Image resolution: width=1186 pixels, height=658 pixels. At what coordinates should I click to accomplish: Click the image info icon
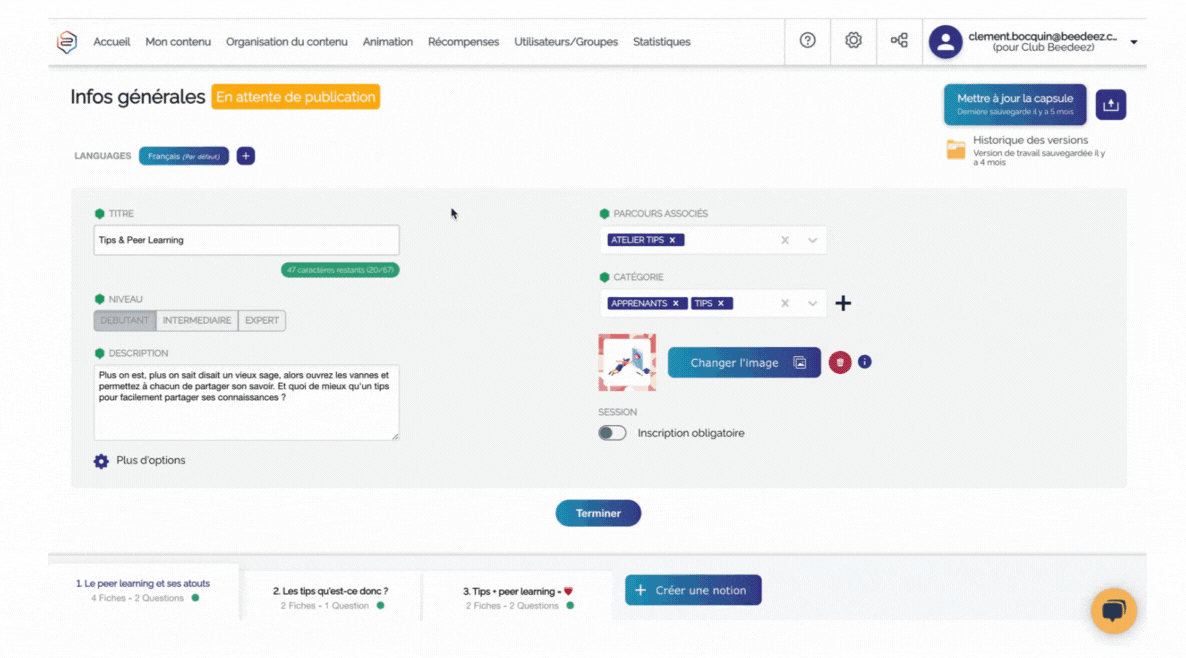point(865,362)
